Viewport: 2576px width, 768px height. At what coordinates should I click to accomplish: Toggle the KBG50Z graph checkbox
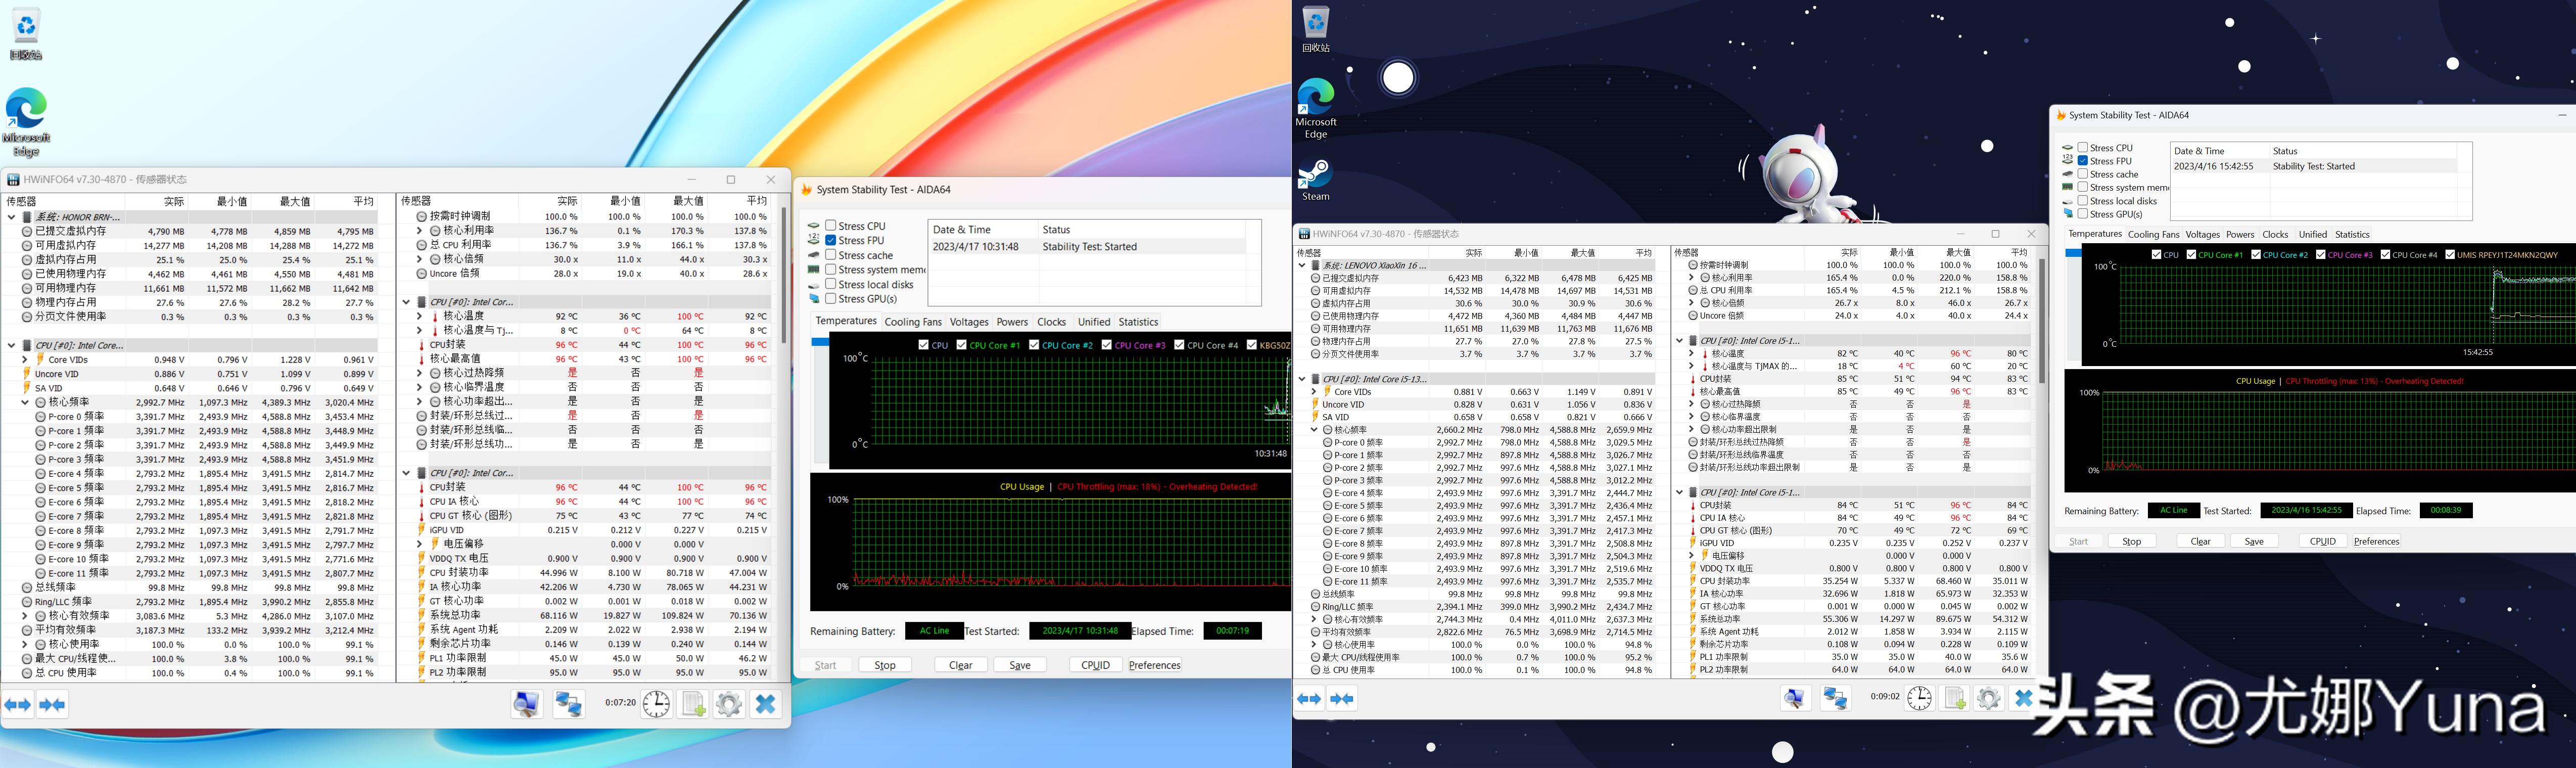coord(1252,345)
